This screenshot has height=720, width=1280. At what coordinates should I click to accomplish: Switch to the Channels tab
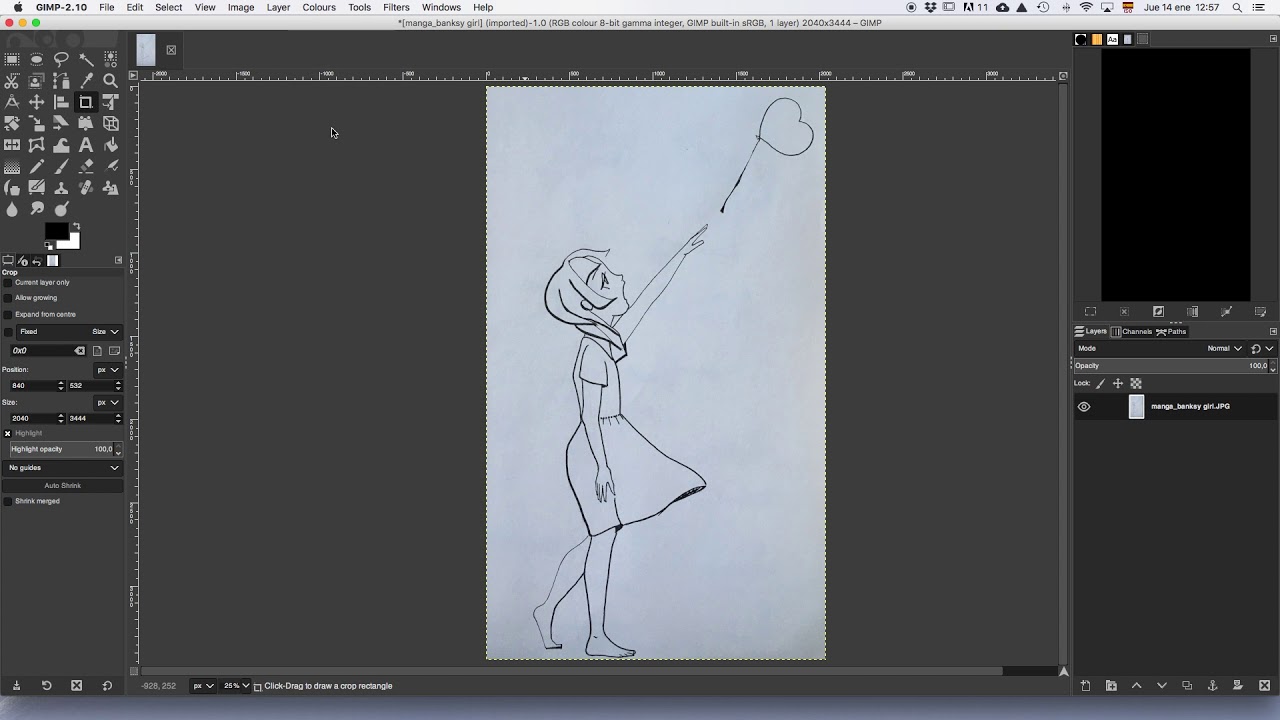pos(1132,332)
